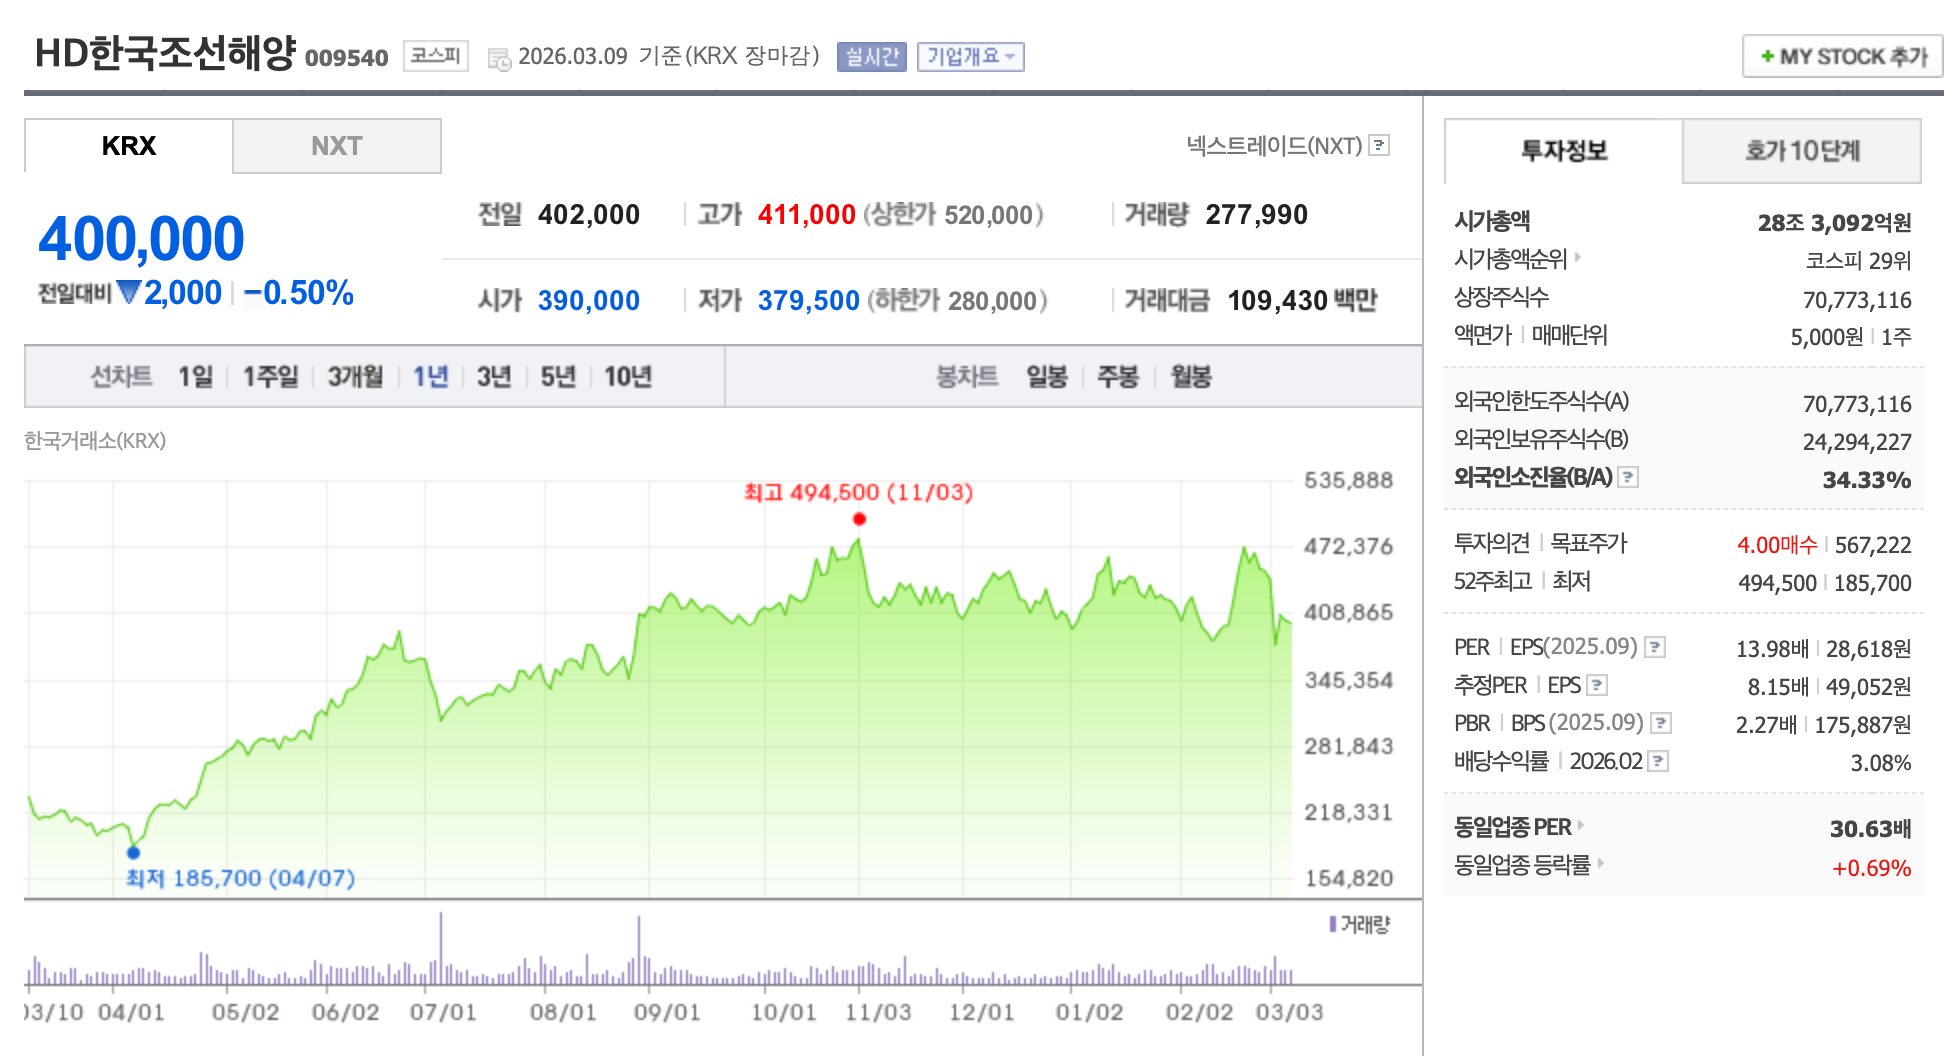Click the 저가 value 379,500
1956x1056 pixels.
(x=809, y=301)
